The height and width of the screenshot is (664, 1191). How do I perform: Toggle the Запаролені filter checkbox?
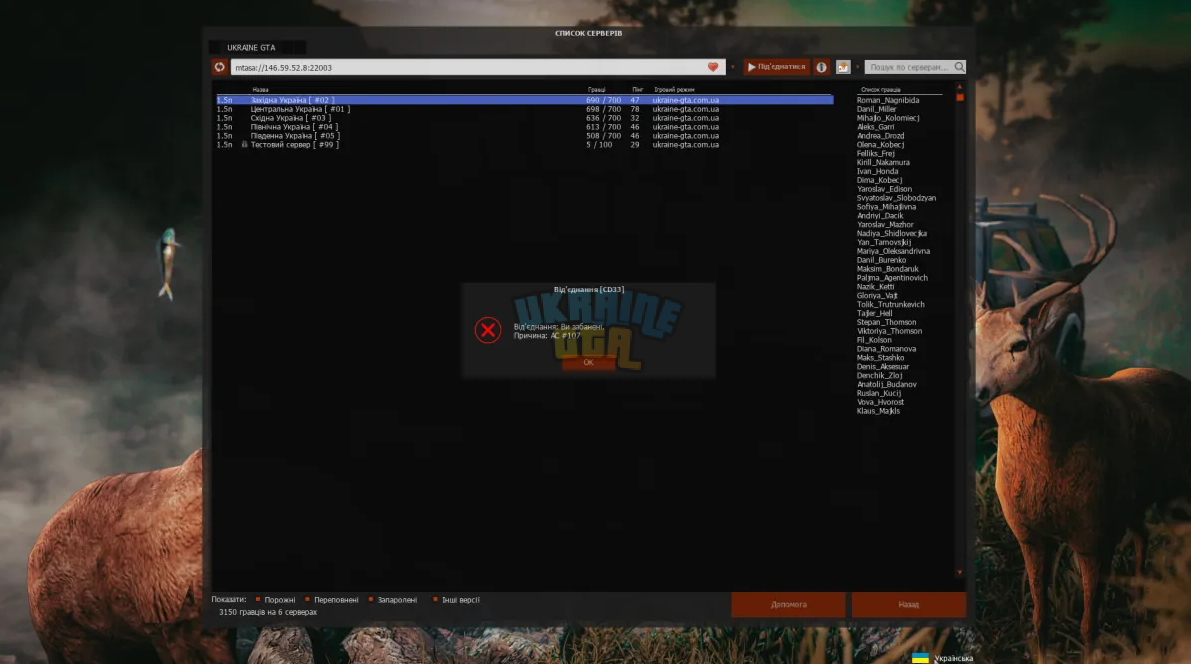371,599
